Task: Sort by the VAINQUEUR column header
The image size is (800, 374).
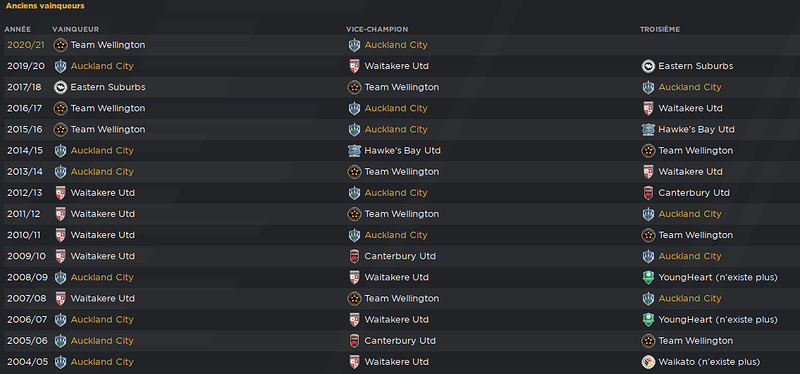Action: [76, 30]
